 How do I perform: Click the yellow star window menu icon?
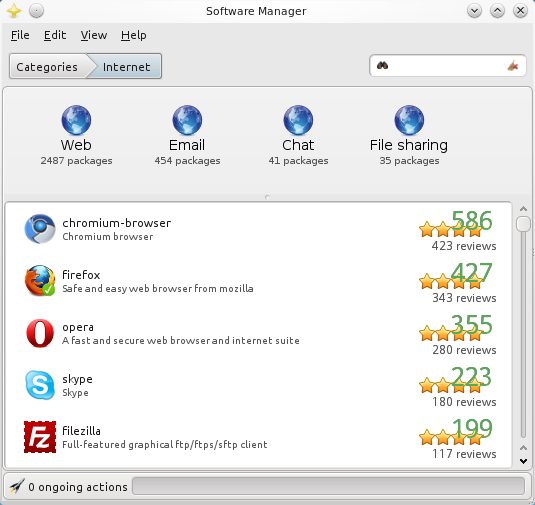[14, 11]
